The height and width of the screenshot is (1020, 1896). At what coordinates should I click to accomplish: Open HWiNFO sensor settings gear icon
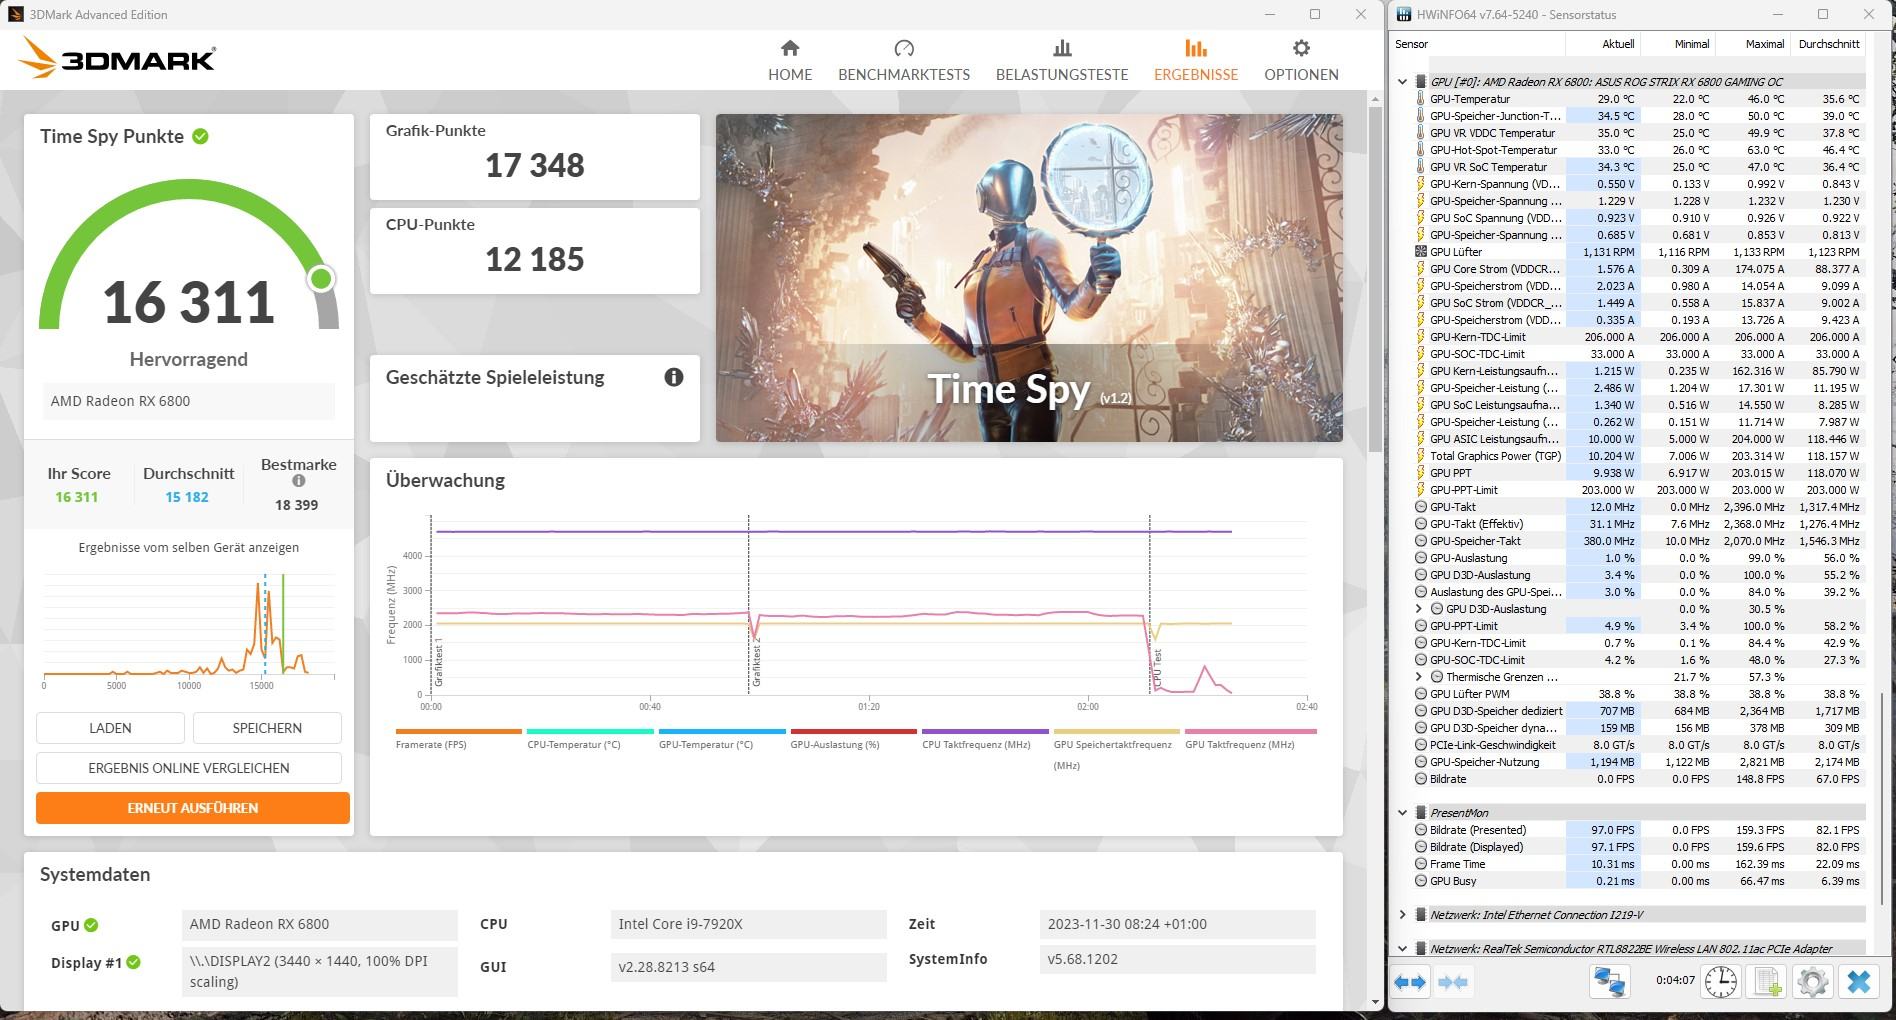pos(1812,982)
